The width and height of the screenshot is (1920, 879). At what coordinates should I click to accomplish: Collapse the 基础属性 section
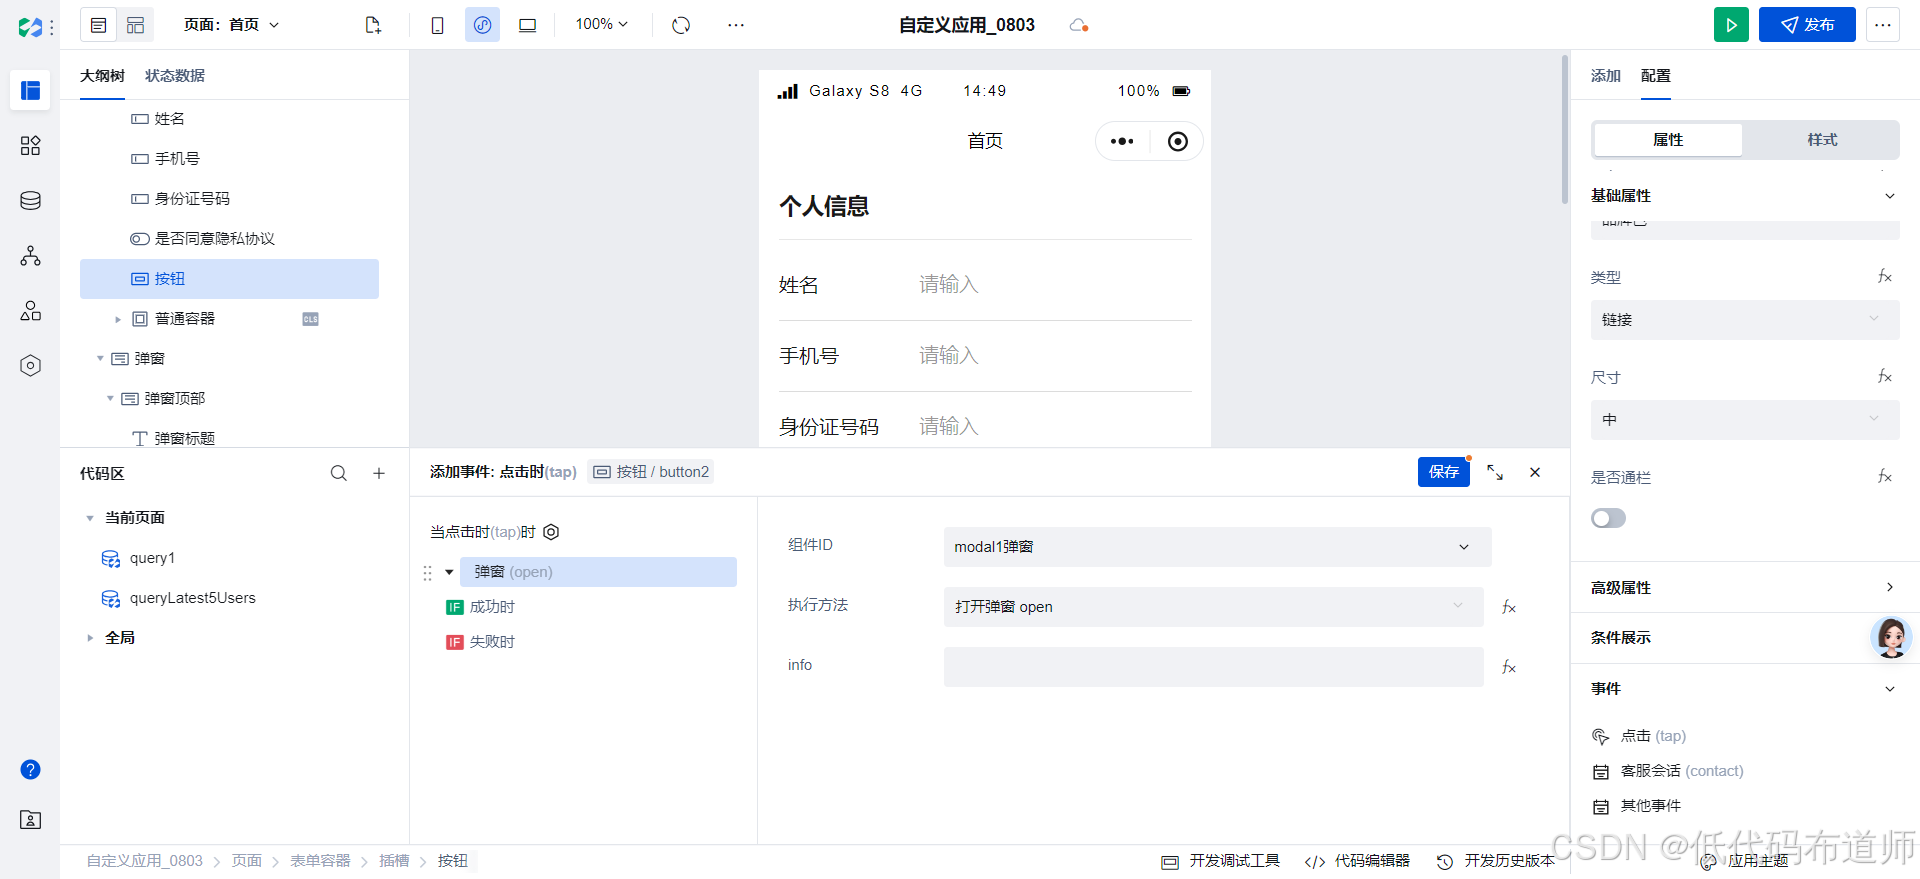click(x=1890, y=196)
